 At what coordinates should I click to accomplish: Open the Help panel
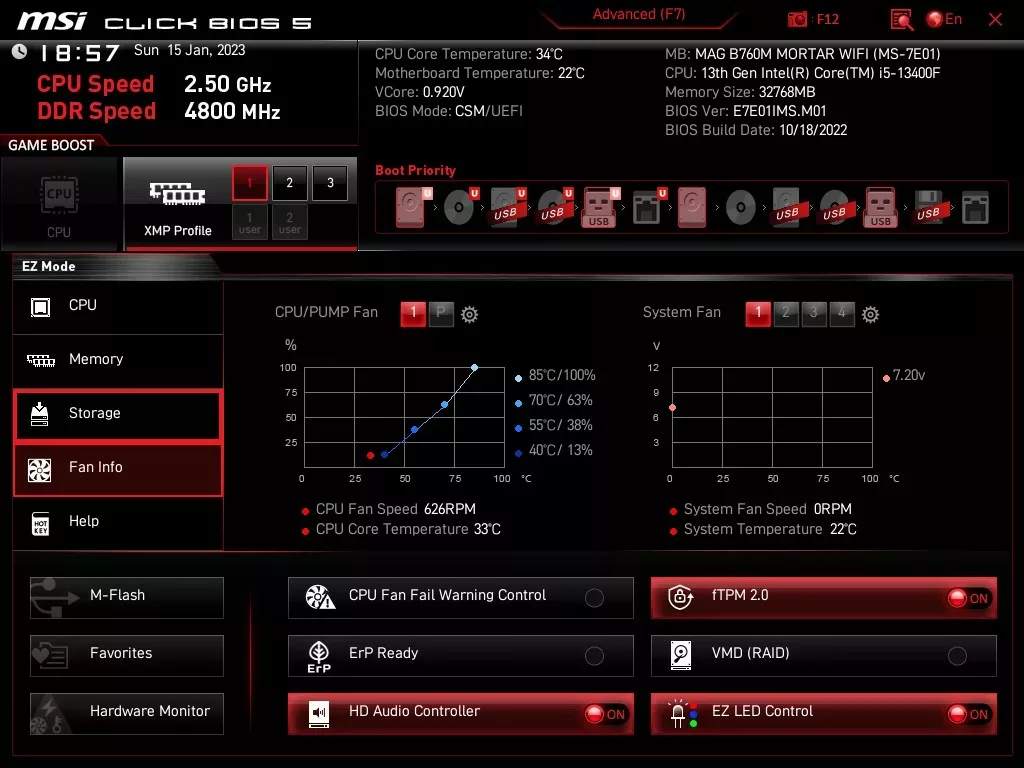click(117, 521)
